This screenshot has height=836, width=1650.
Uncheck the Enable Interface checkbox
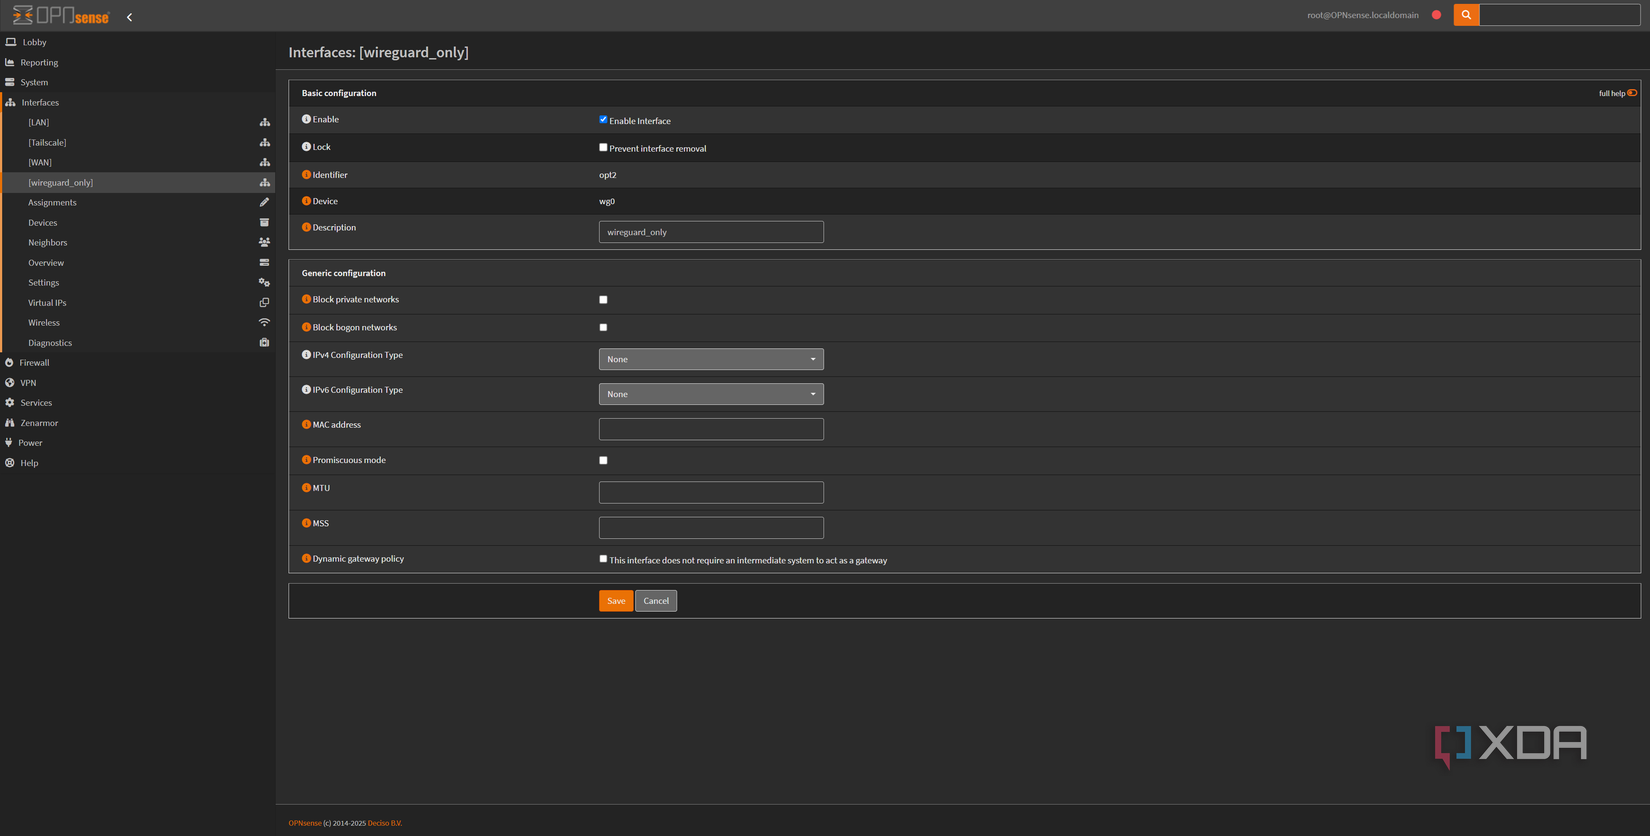[603, 120]
